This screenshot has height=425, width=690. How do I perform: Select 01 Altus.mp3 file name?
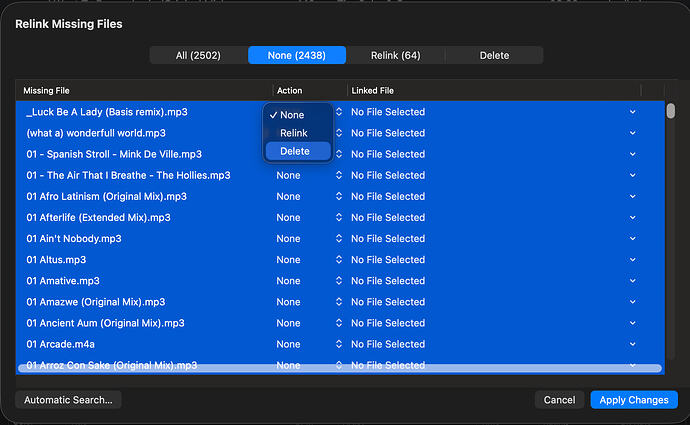pos(56,260)
